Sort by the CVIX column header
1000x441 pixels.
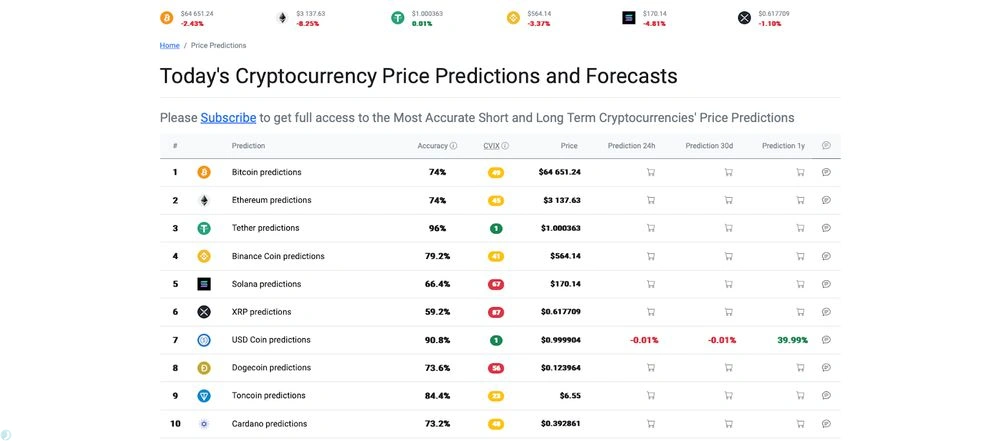coord(491,146)
